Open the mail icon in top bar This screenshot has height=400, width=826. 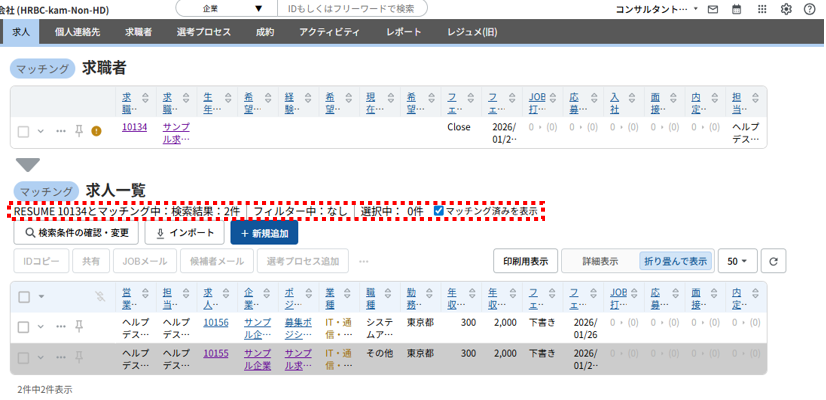click(713, 9)
